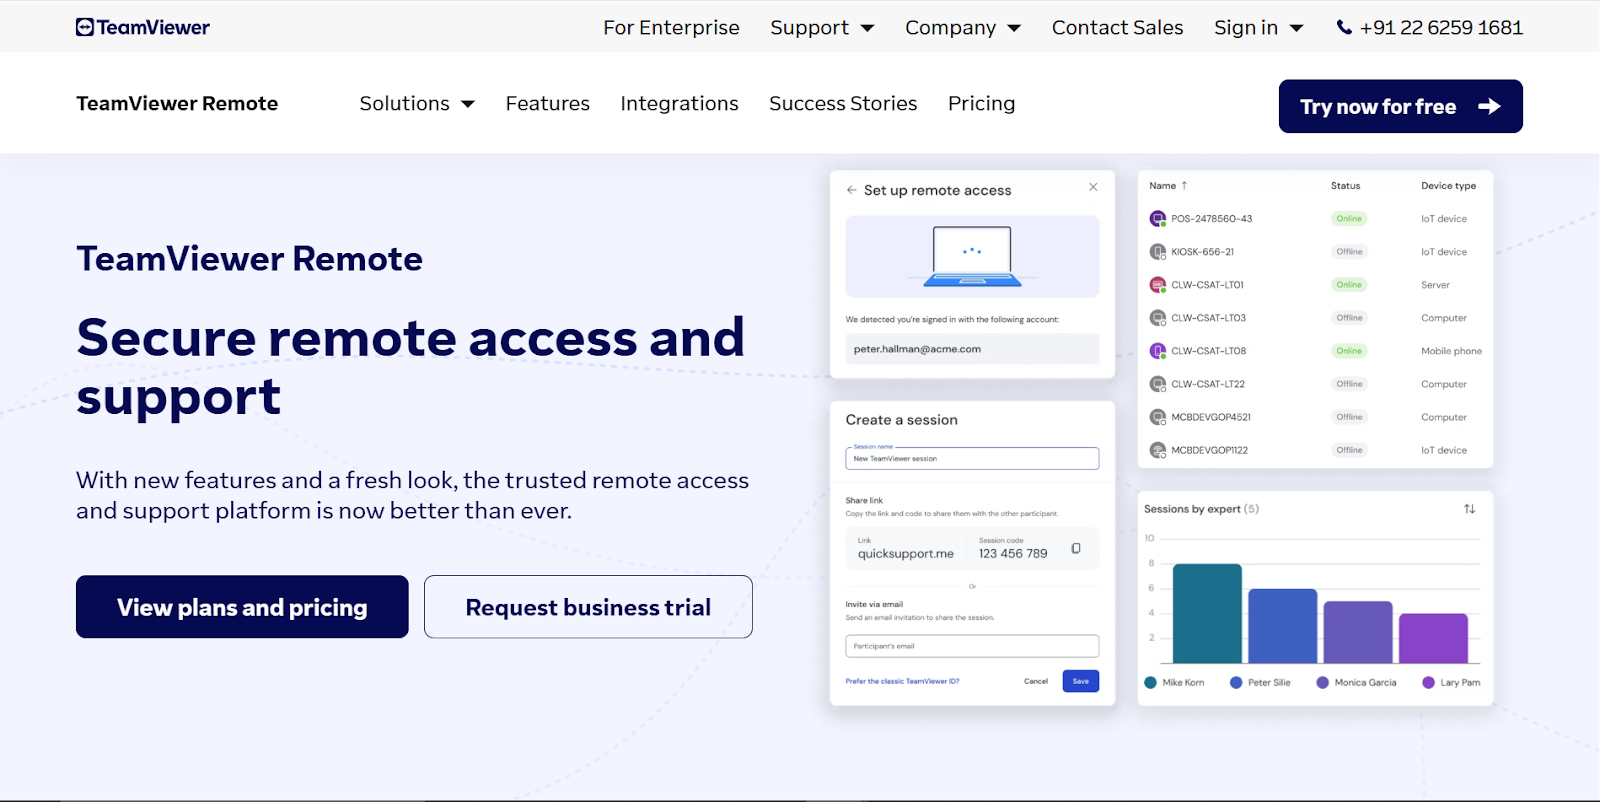Viewport: 1600px width, 802px height.
Task: Go to the Features page
Action: pos(547,104)
